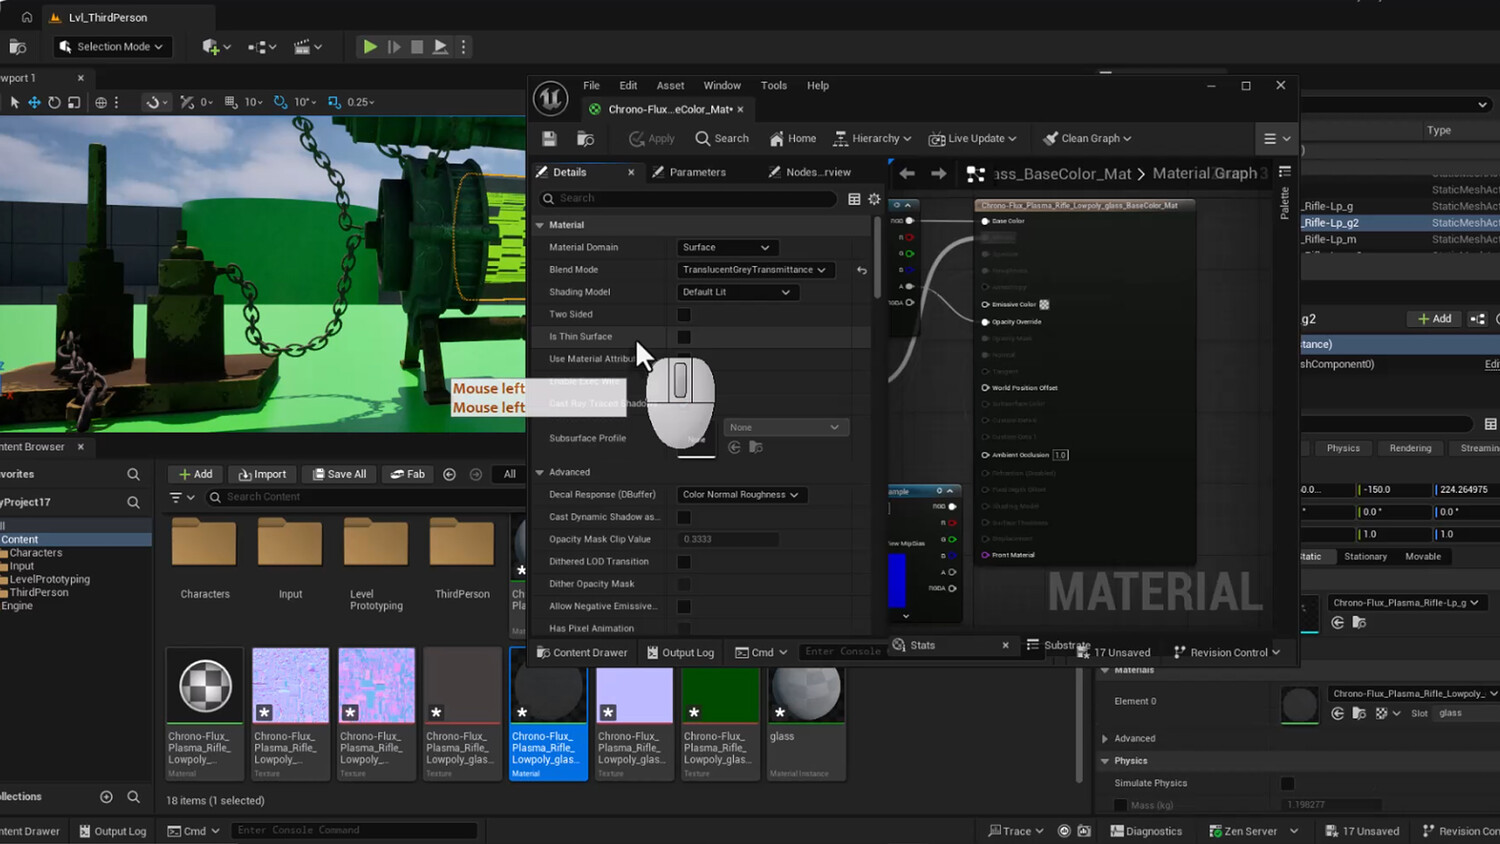Click the Search Content field in Content Browser
This screenshot has height=844, width=1500.
(365, 497)
